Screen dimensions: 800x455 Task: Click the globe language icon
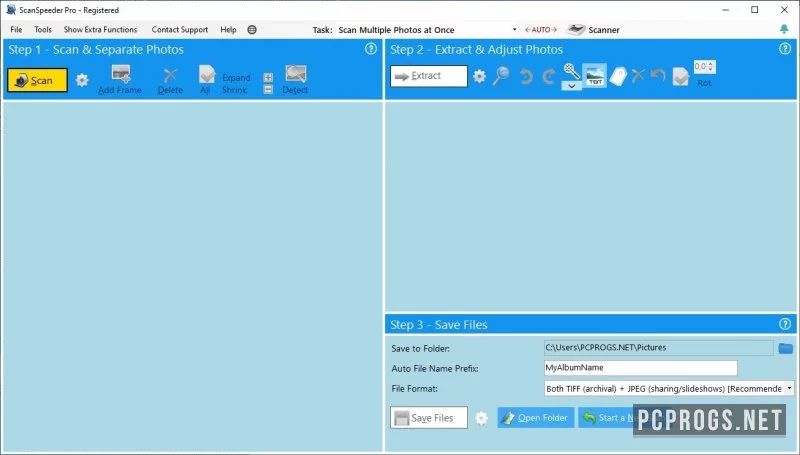(252, 30)
